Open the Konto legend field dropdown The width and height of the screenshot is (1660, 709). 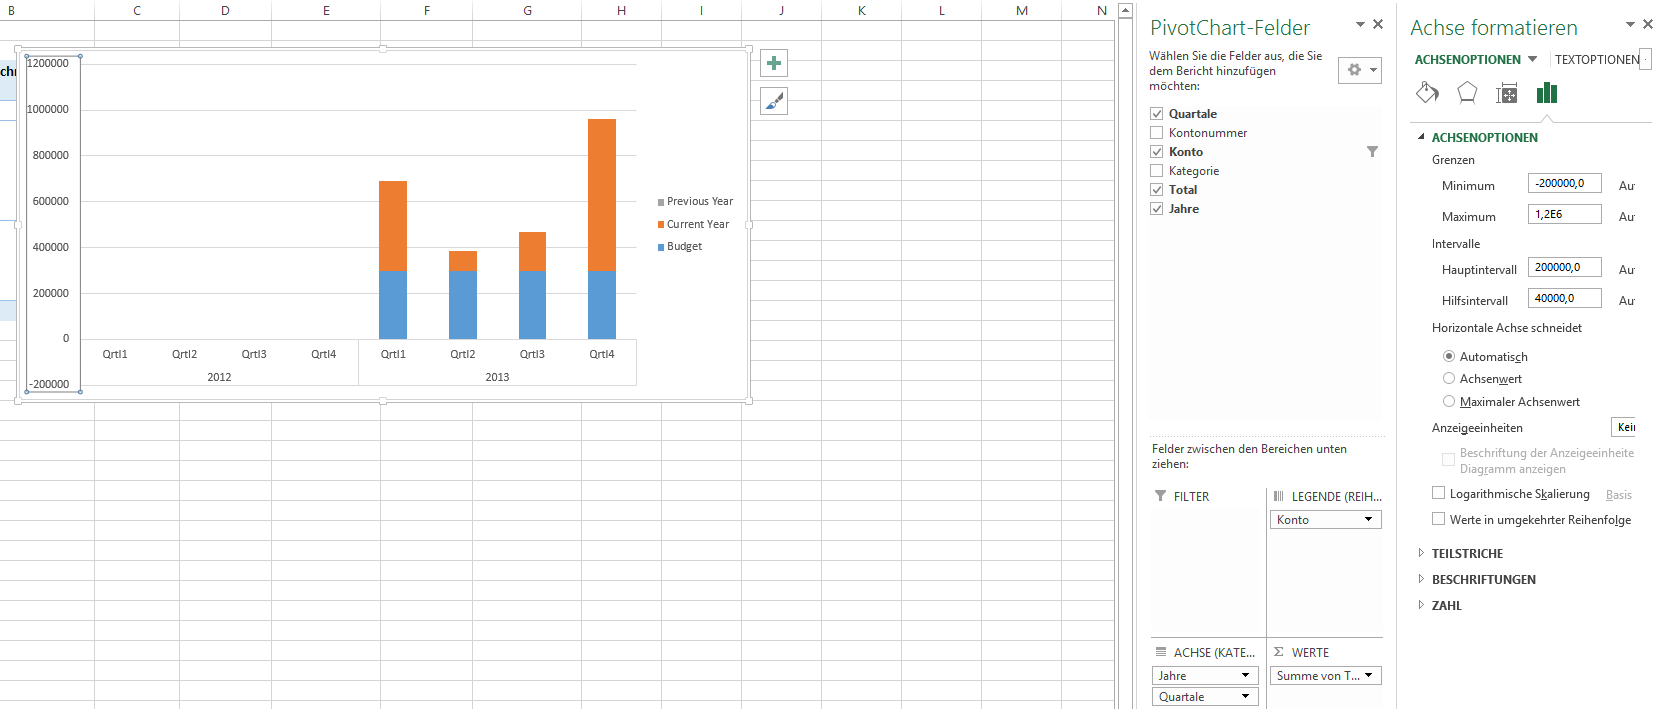pos(1368,520)
